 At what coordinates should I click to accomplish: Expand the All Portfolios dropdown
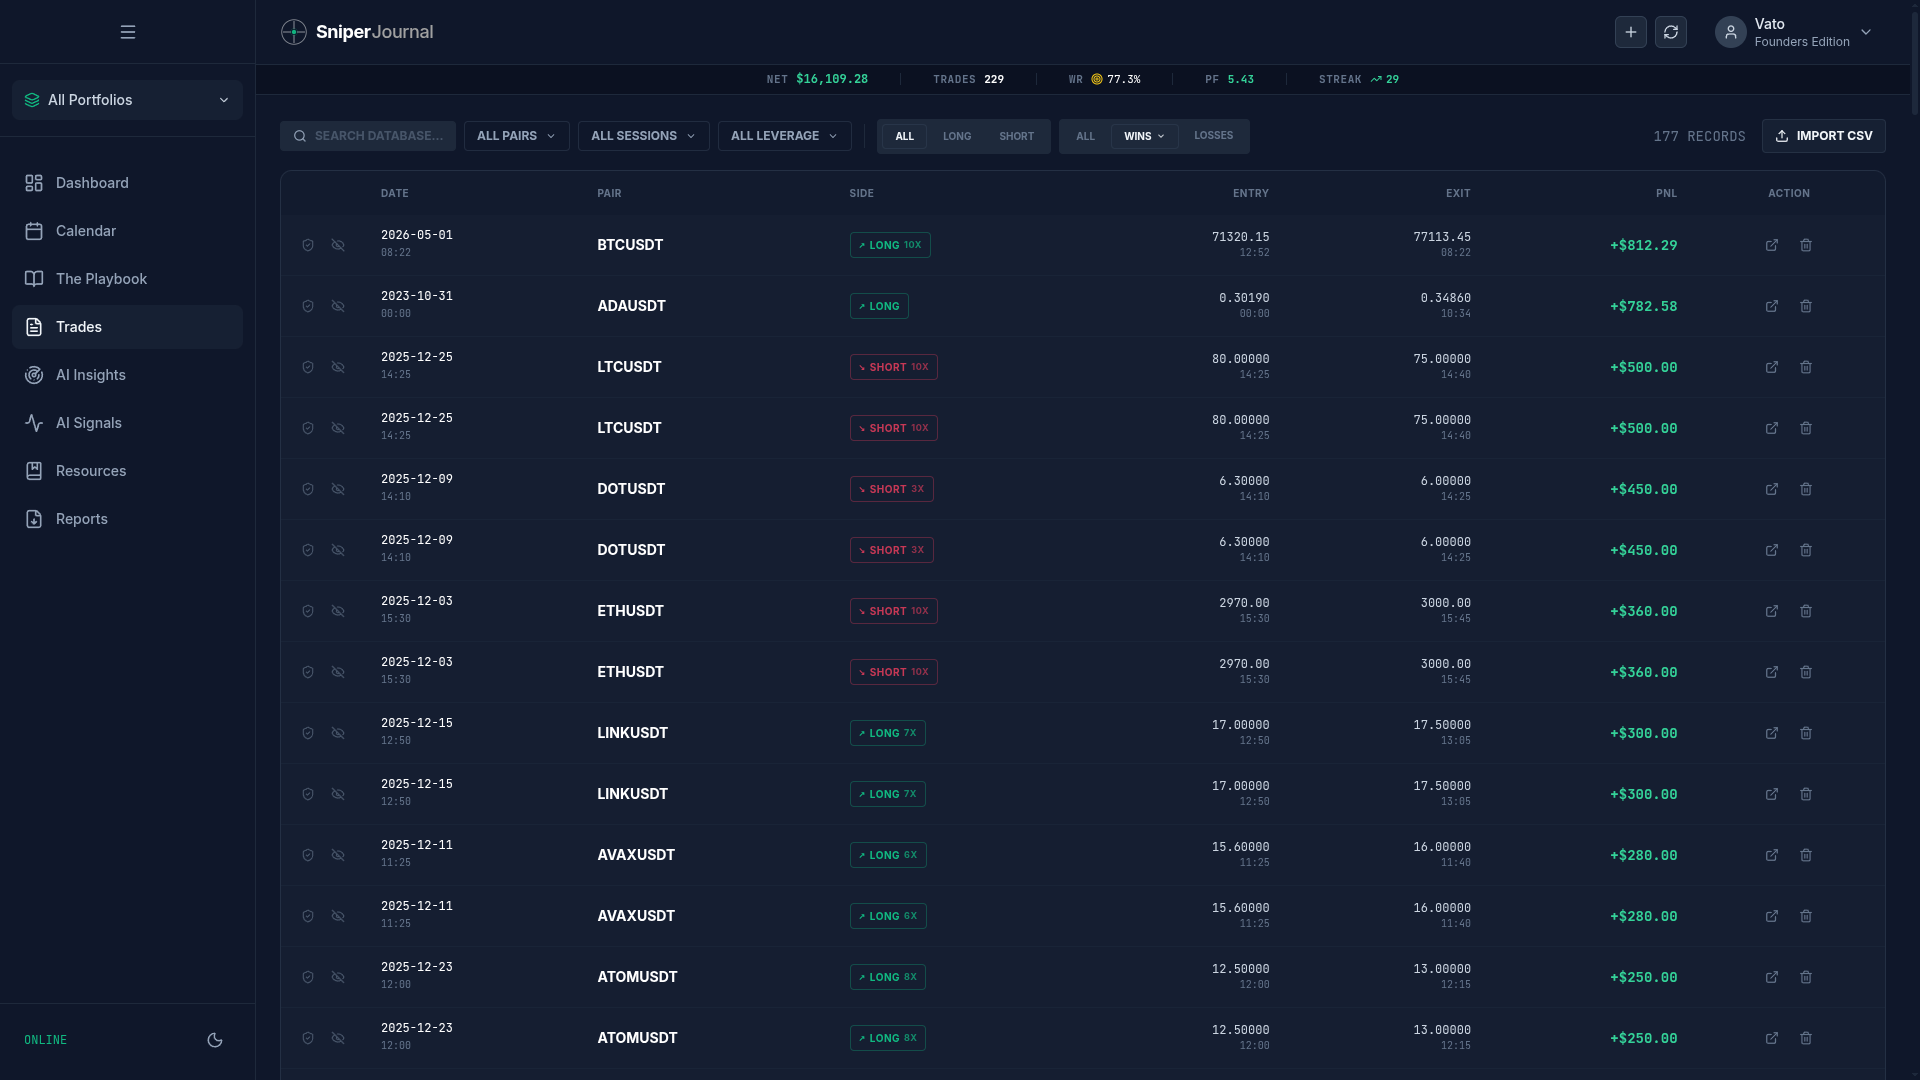point(128,100)
